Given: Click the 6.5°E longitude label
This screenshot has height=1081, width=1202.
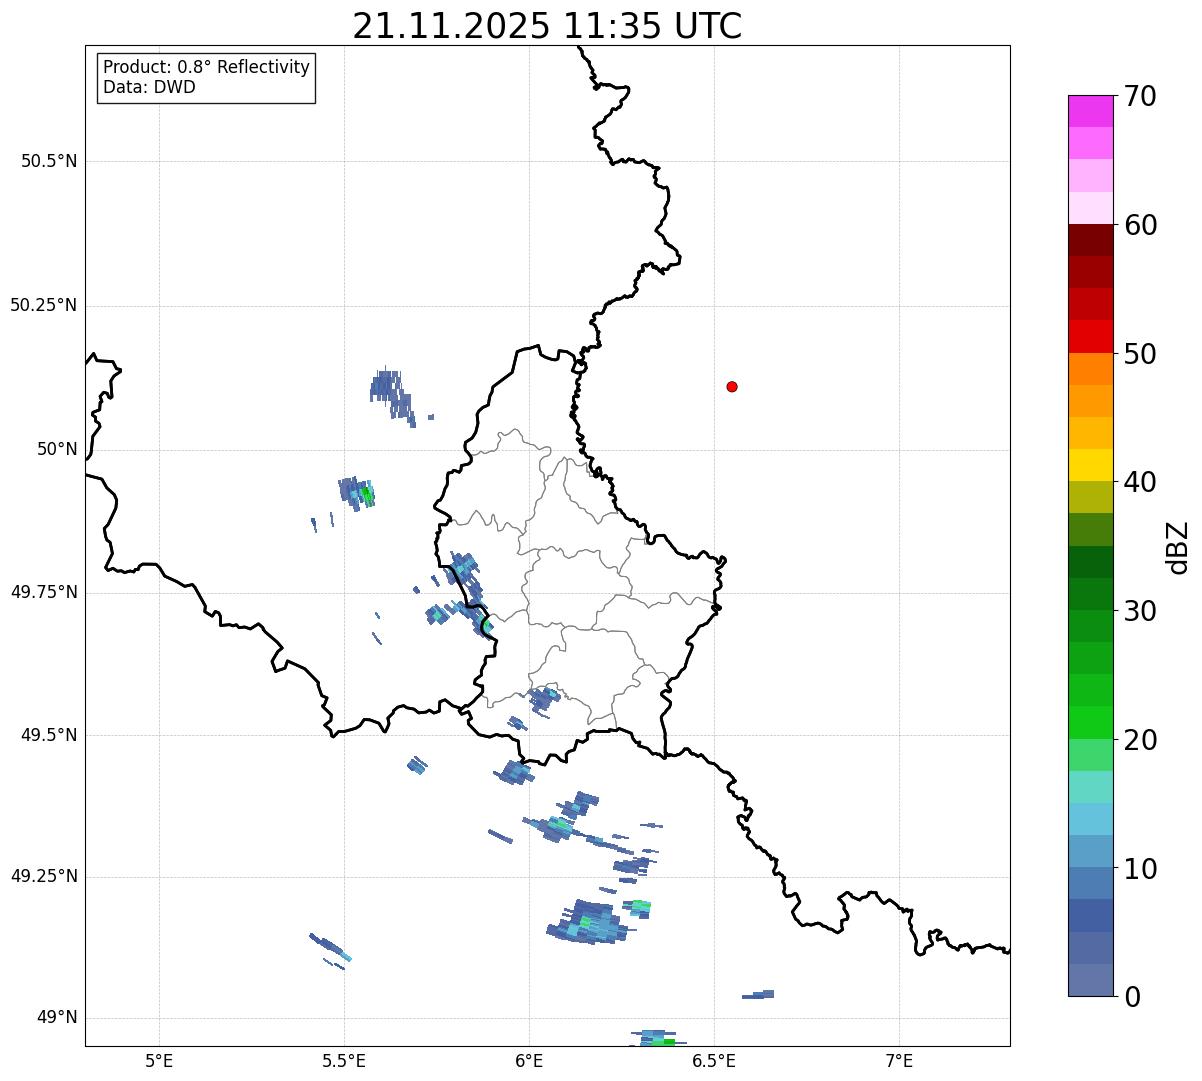Looking at the screenshot, I should coord(714,1060).
